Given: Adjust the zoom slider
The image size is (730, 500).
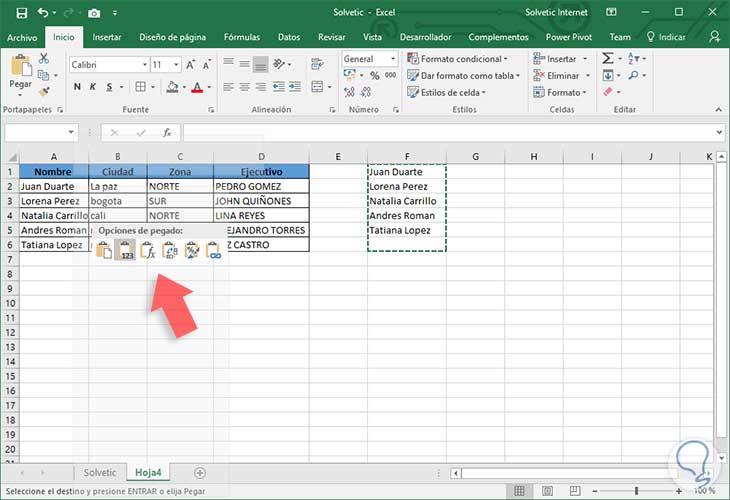Looking at the screenshot, I should pos(636,491).
